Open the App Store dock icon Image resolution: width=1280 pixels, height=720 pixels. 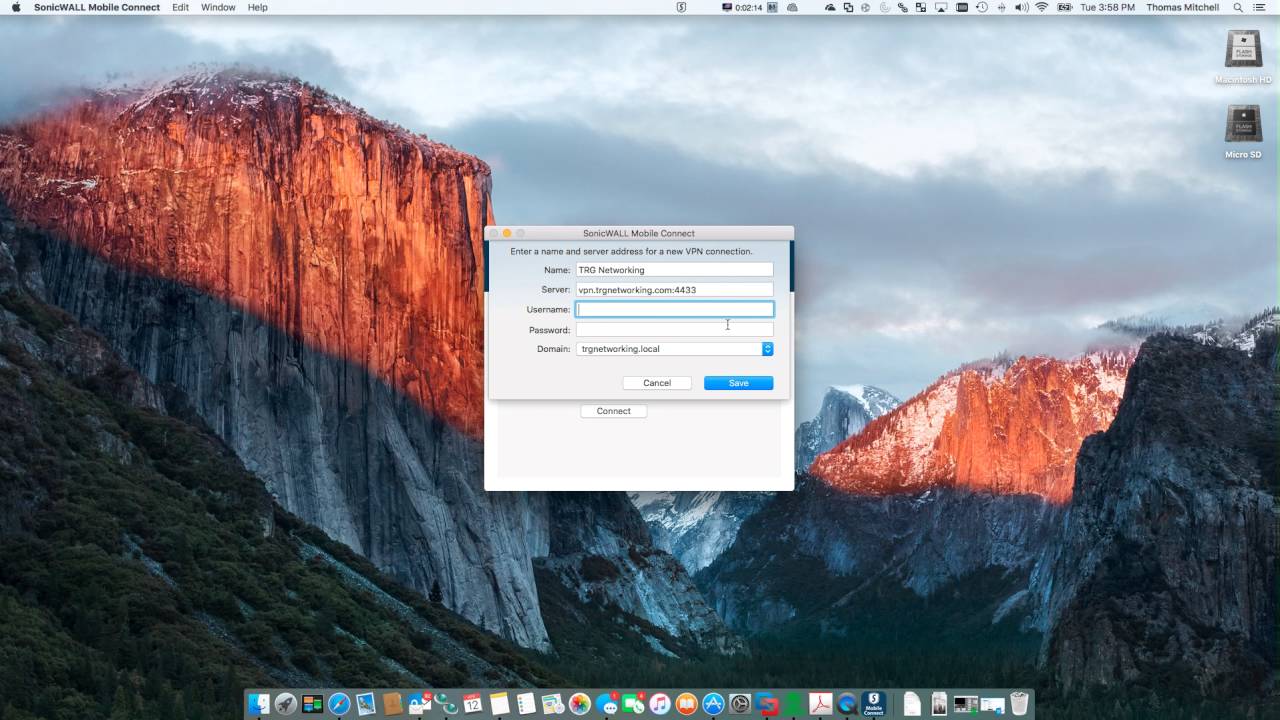click(x=713, y=703)
